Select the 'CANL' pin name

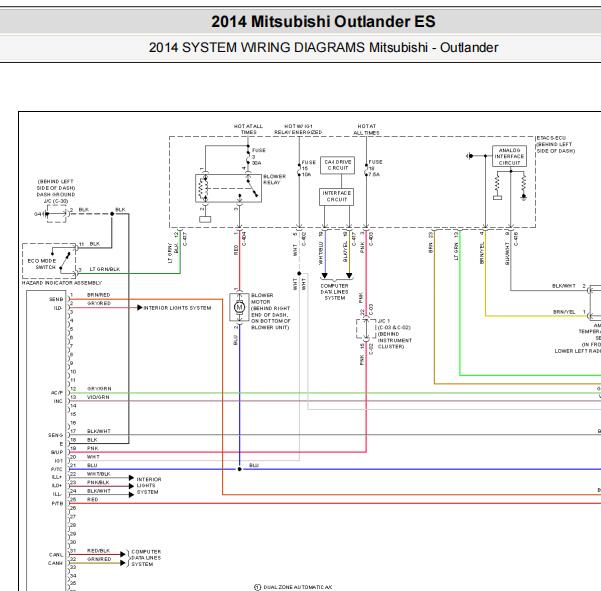[x=56, y=555]
